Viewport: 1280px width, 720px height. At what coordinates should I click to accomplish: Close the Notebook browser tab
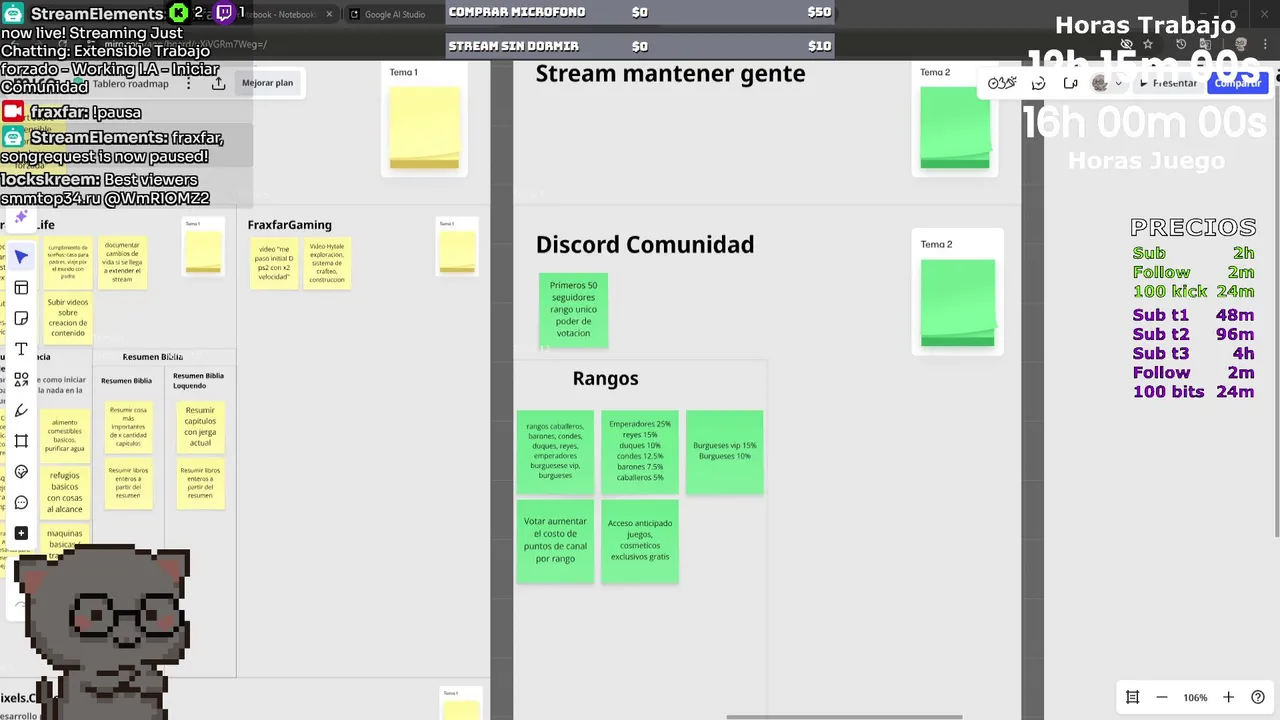click(x=328, y=14)
